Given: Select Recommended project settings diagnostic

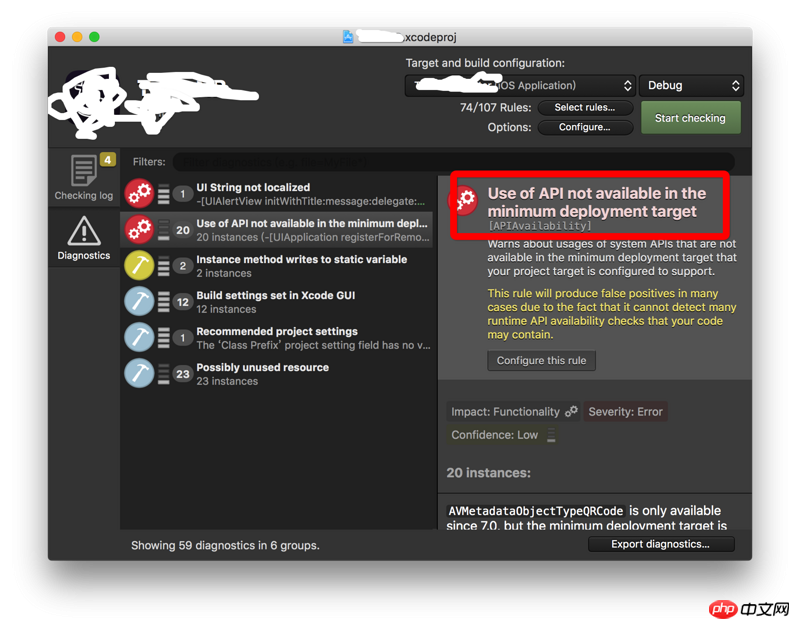Looking at the screenshot, I should click(x=277, y=338).
